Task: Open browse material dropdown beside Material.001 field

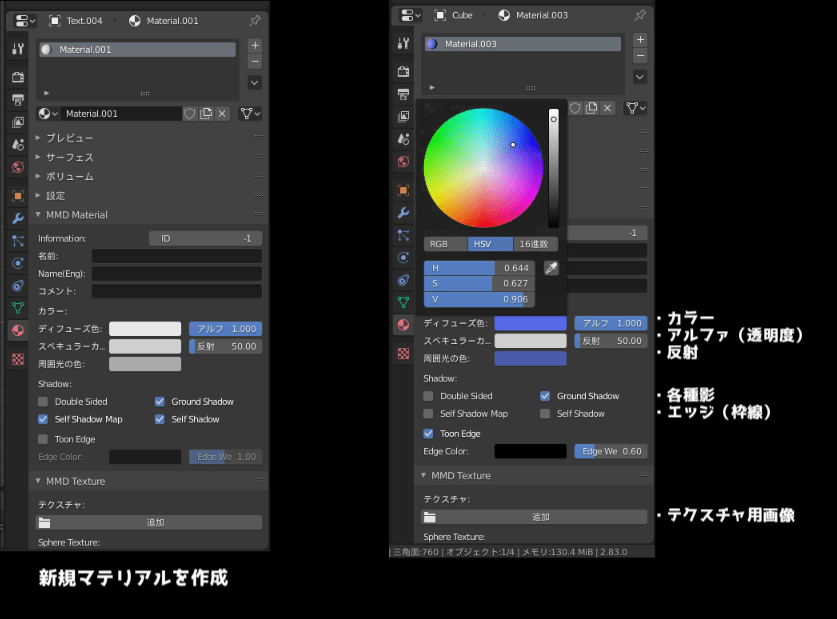Action: (48, 114)
